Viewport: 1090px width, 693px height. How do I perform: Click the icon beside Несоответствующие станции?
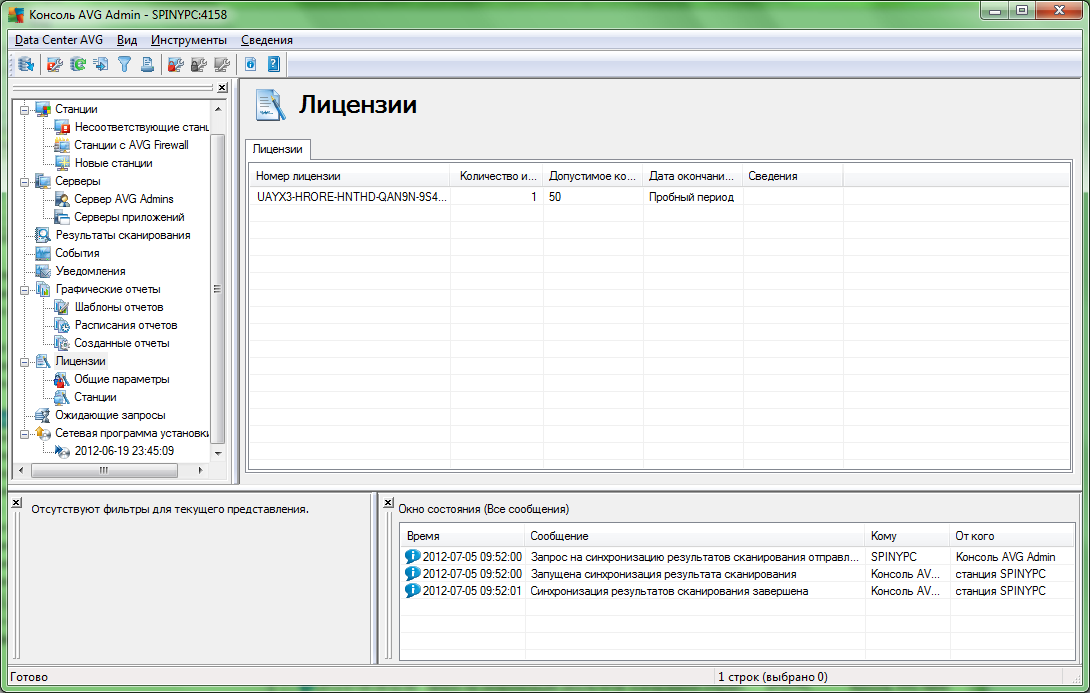pos(63,127)
